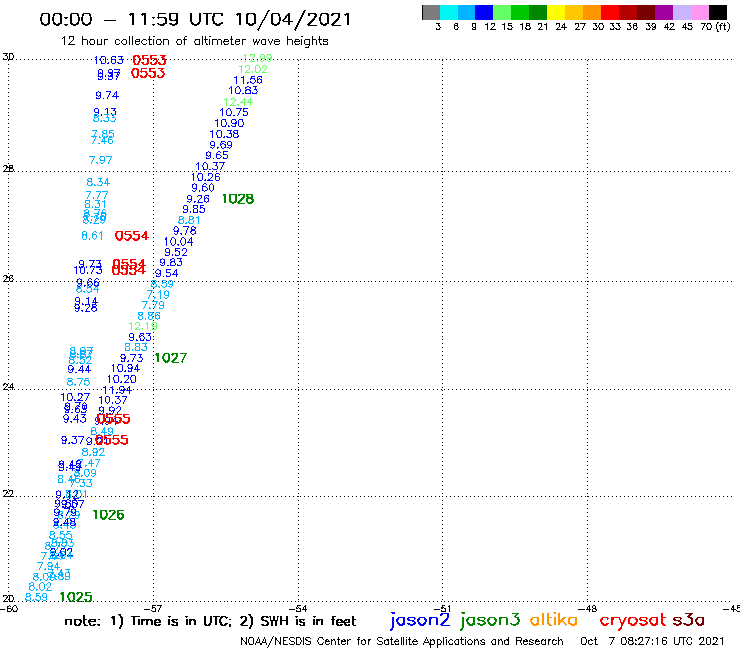Viewport: 740px width, 650px height.
Task: Click the yellow swatch in the color scale
Action: tap(556, 12)
